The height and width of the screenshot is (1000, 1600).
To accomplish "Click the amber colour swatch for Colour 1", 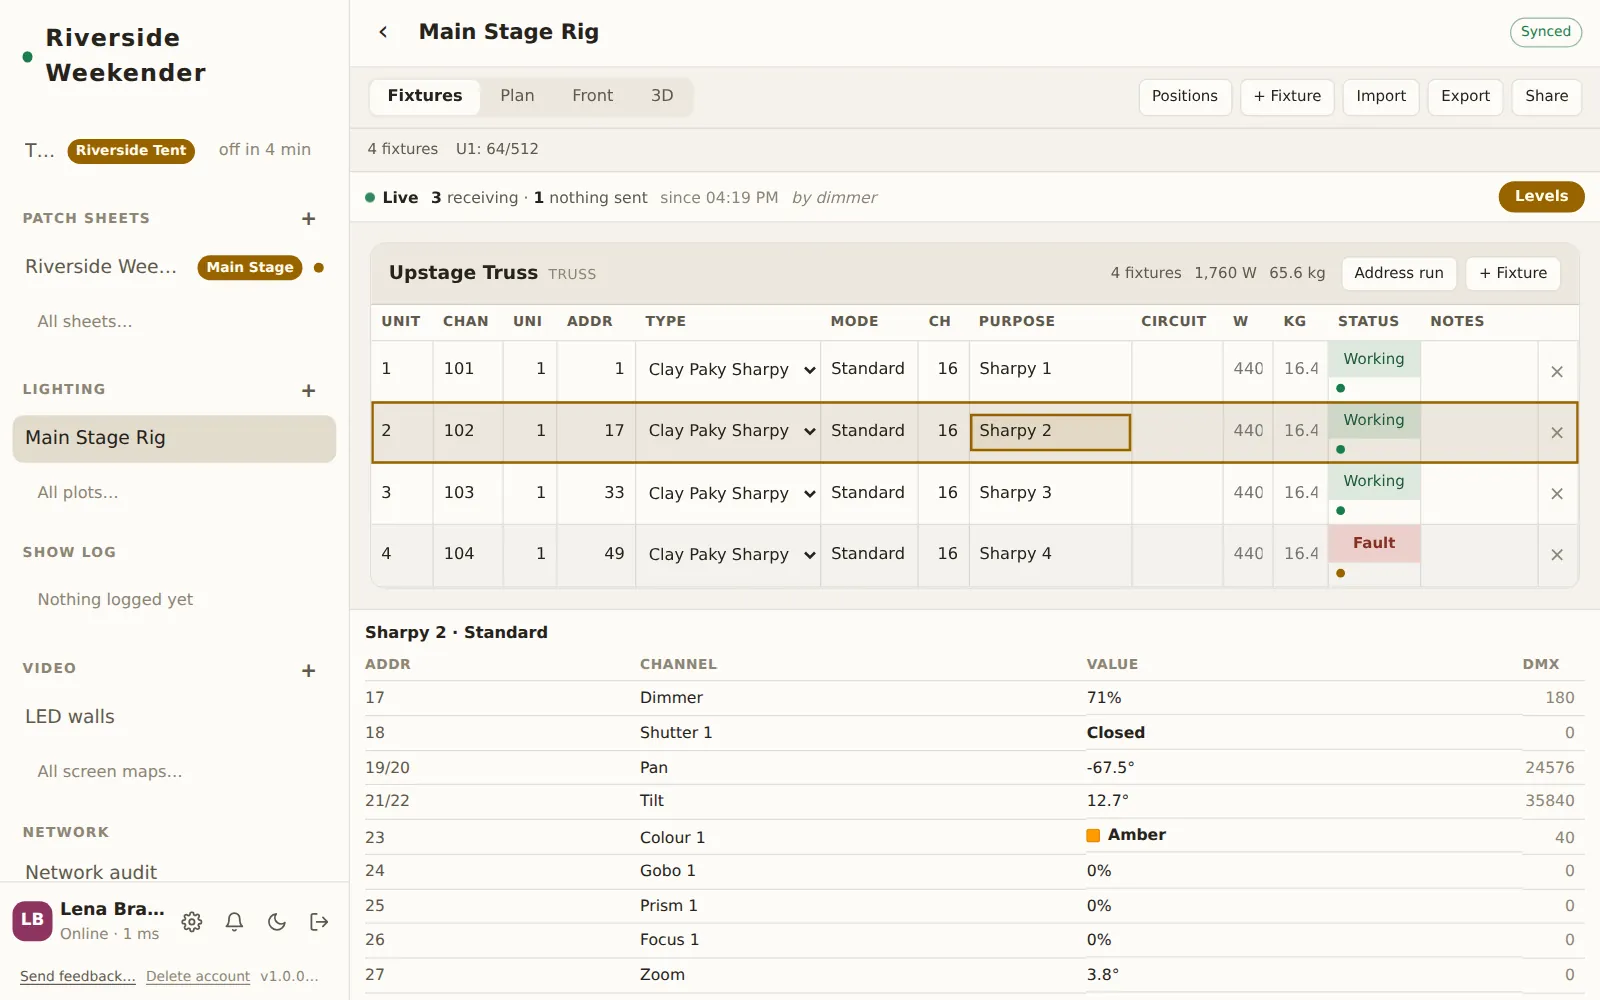I will pyautogui.click(x=1093, y=835).
